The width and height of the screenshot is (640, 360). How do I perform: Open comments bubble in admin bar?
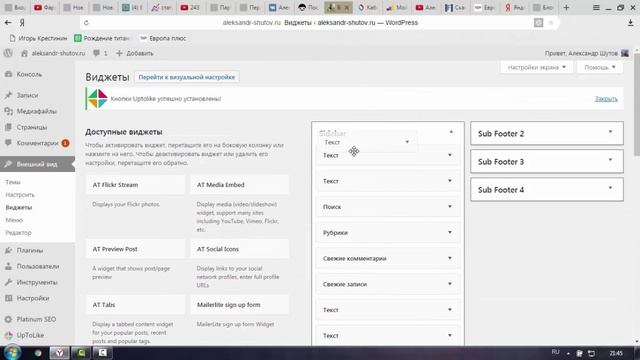[x=96, y=53]
